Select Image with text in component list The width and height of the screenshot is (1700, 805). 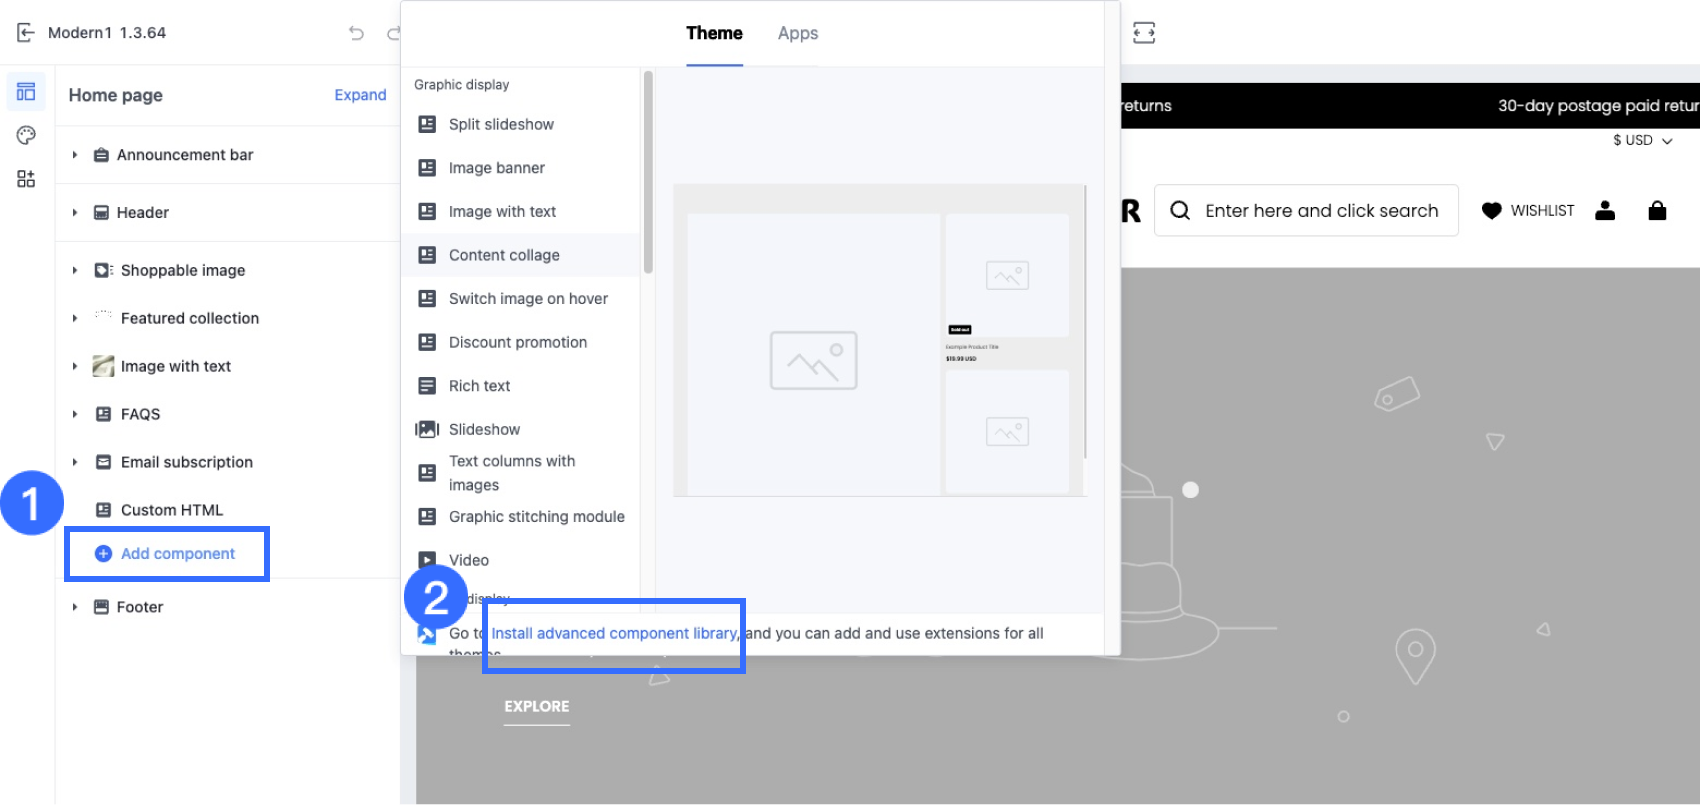coord(520,211)
